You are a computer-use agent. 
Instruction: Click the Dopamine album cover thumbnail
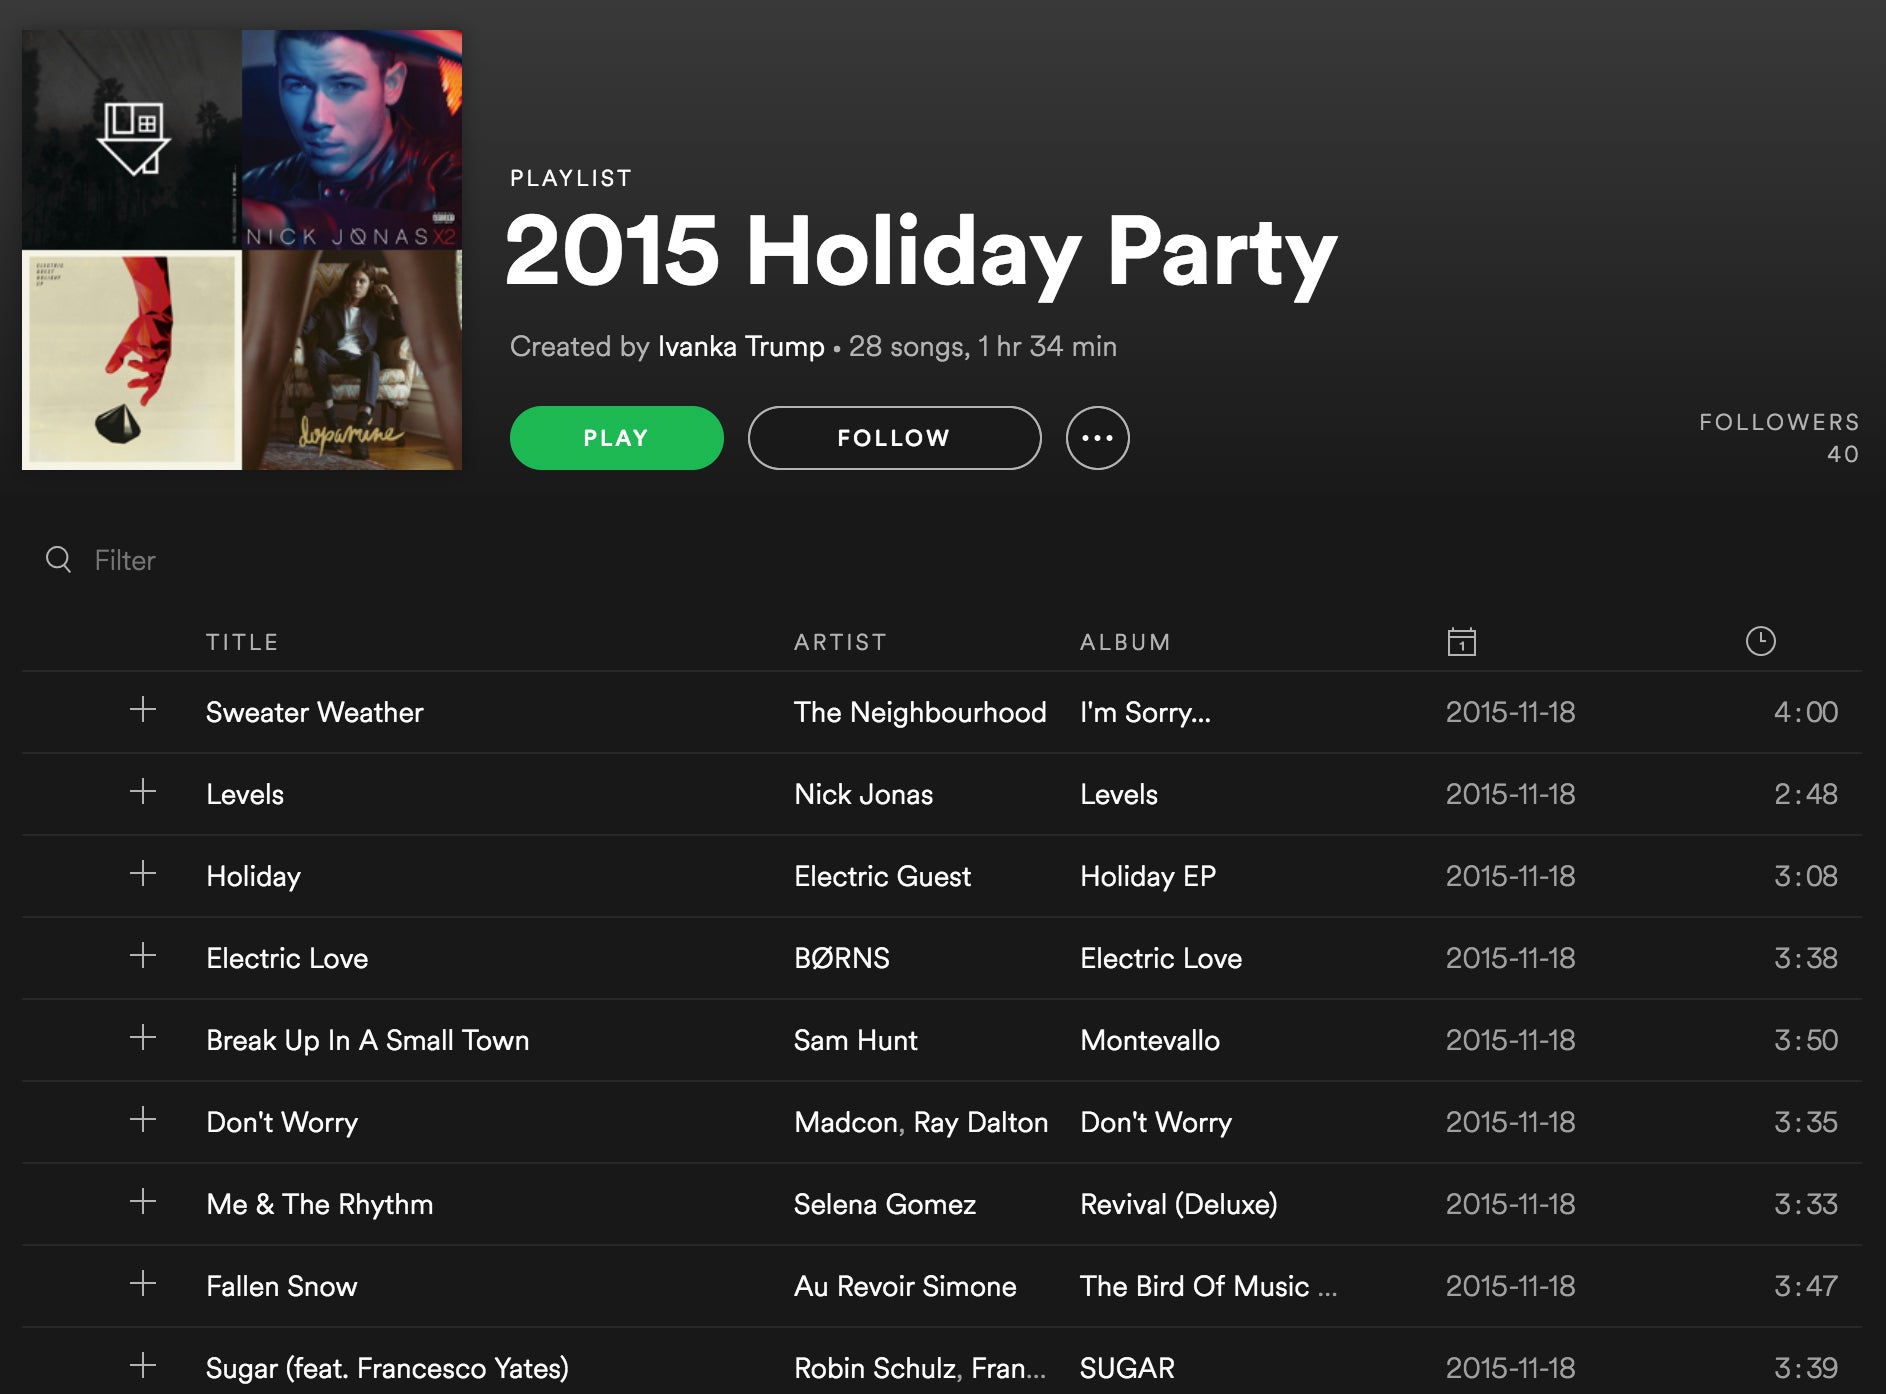352,360
